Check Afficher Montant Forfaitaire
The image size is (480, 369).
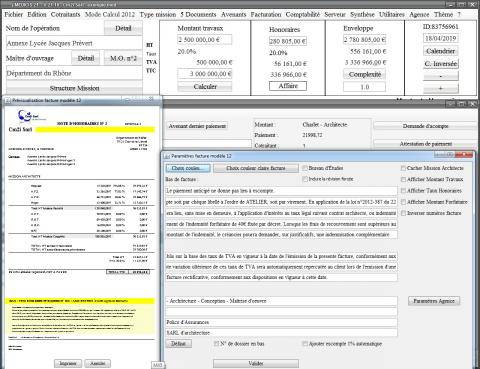tap(403, 202)
